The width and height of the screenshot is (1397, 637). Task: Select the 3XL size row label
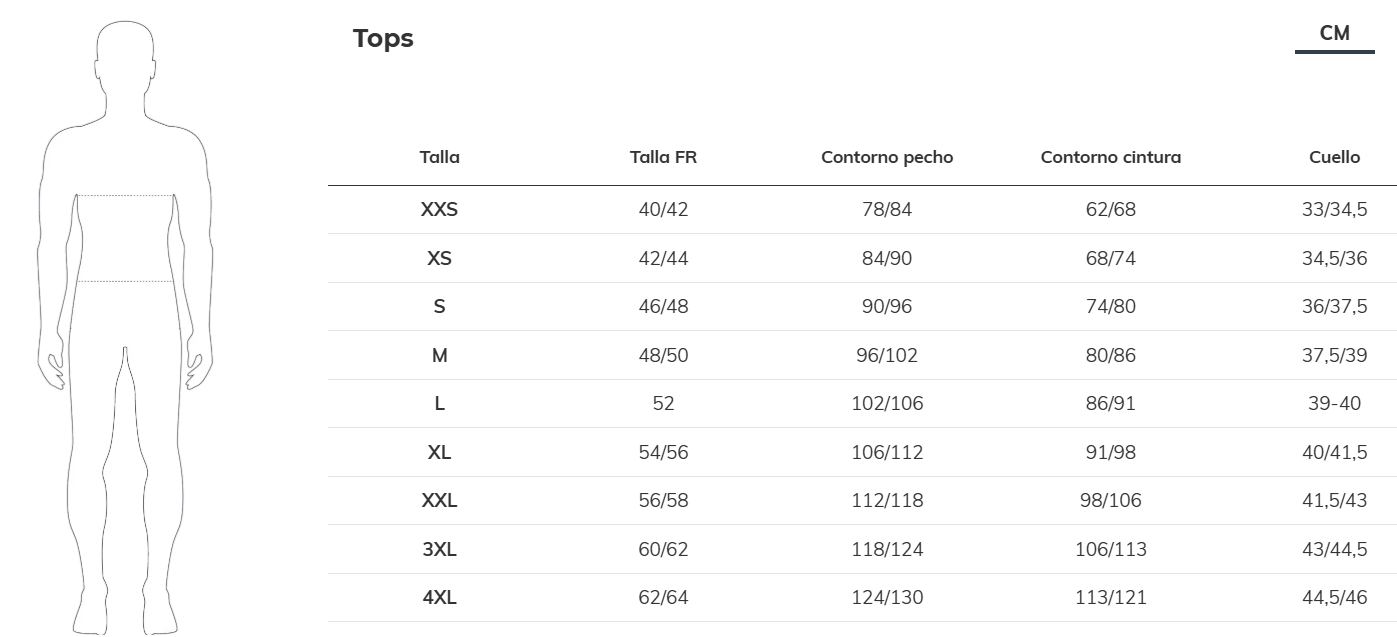tap(439, 549)
